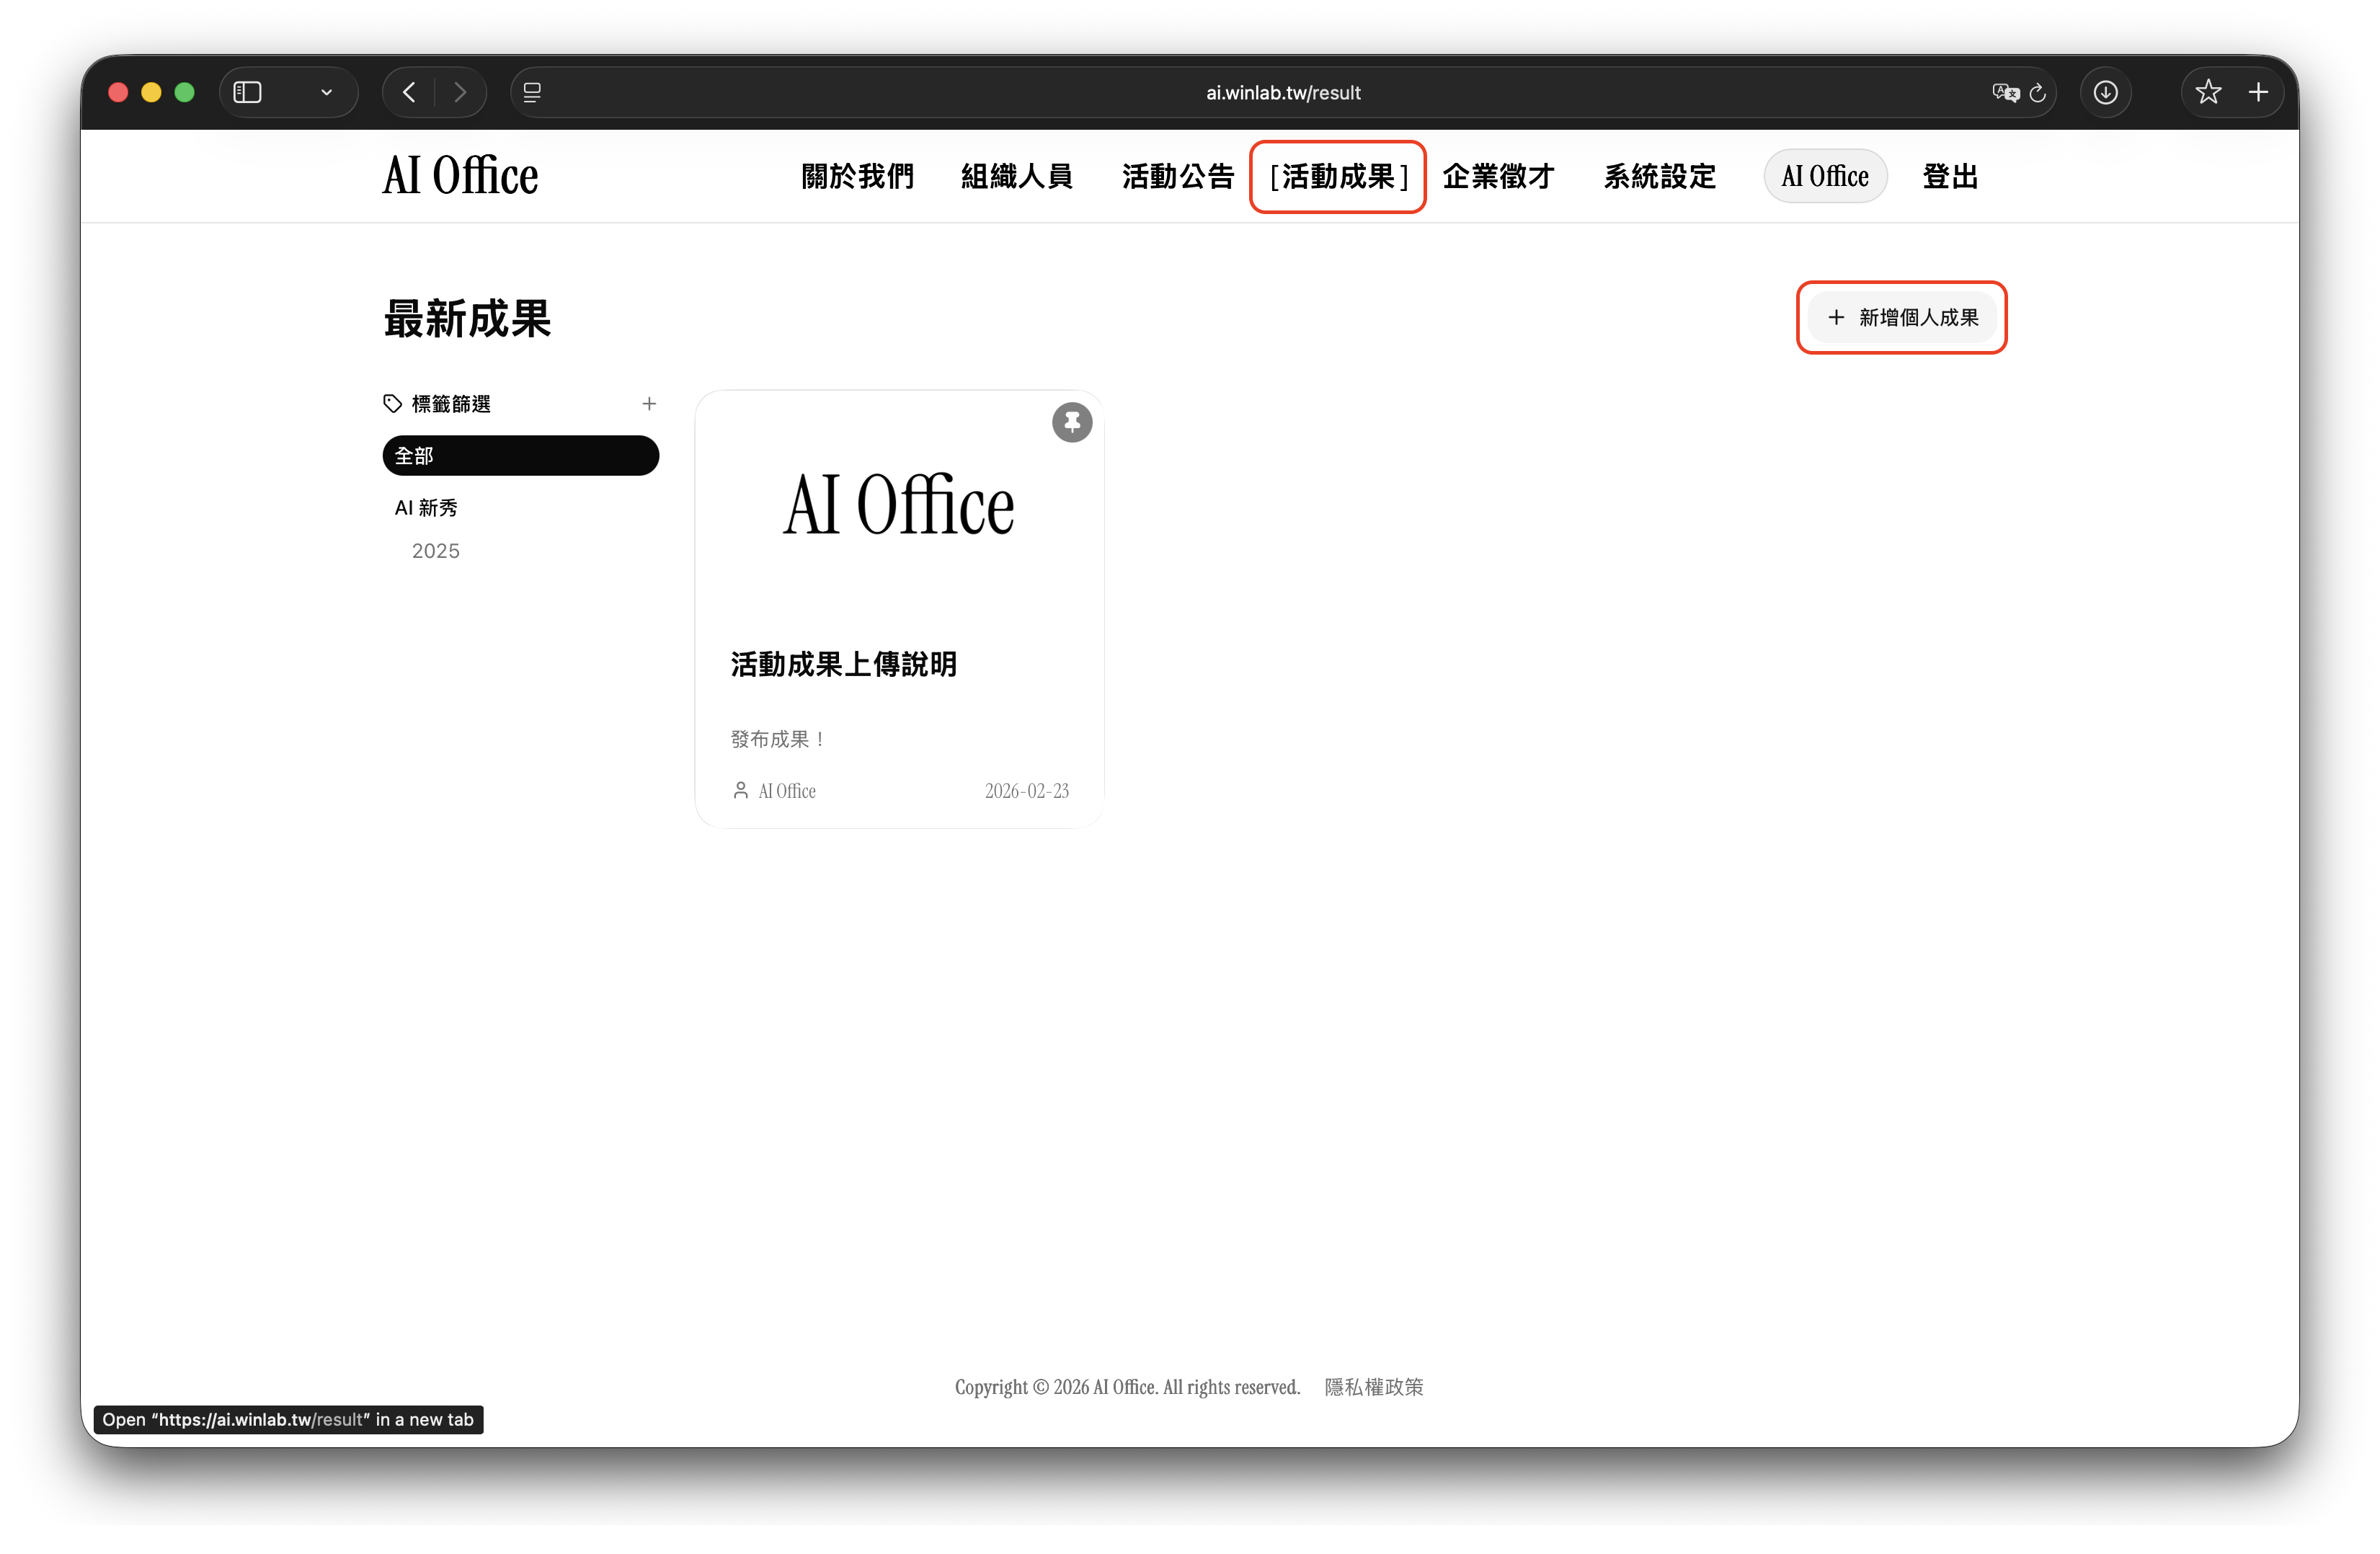This screenshot has height=1554, width=2380.
Task: Select the 2025 sub-tag filter
Action: [436, 551]
